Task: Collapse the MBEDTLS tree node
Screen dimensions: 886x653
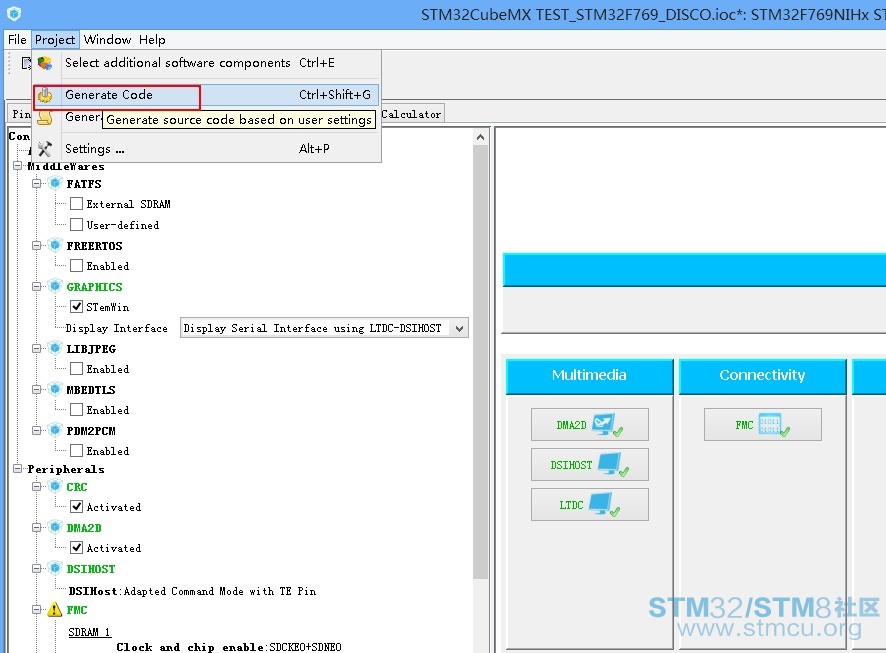Action: [37, 389]
